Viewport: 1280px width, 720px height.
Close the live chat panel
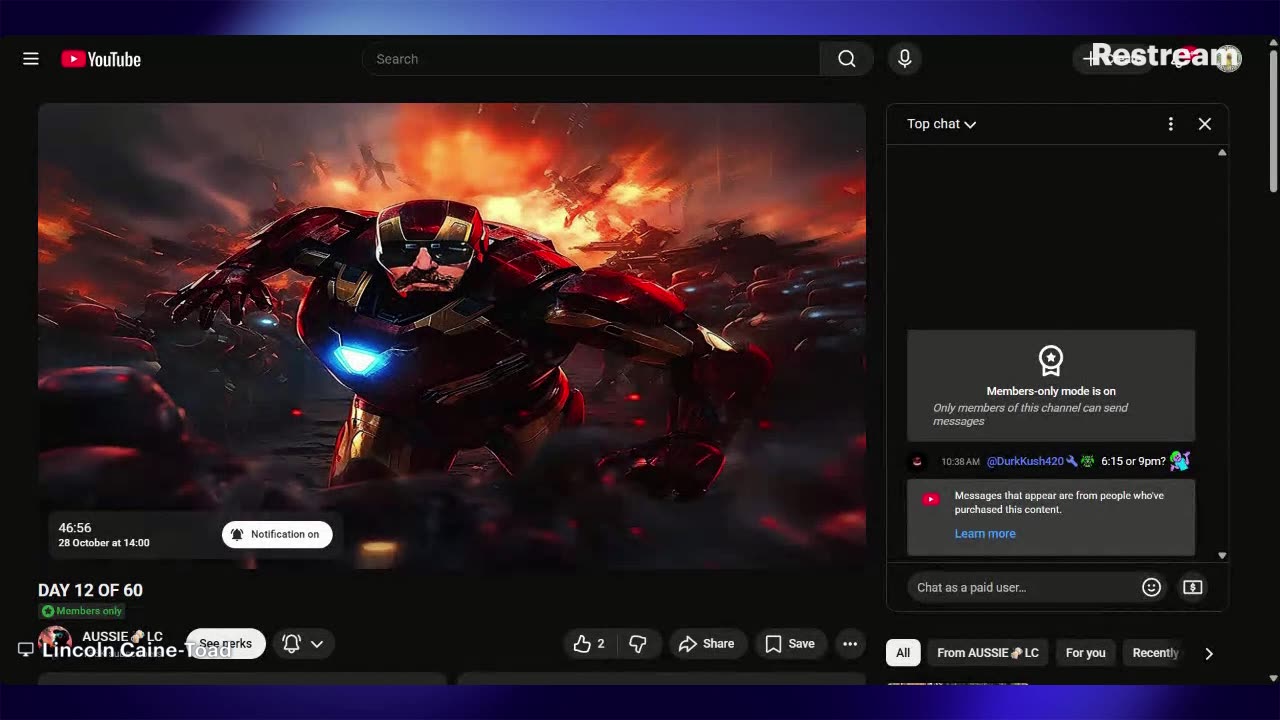pyautogui.click(x=1205, y=124)
